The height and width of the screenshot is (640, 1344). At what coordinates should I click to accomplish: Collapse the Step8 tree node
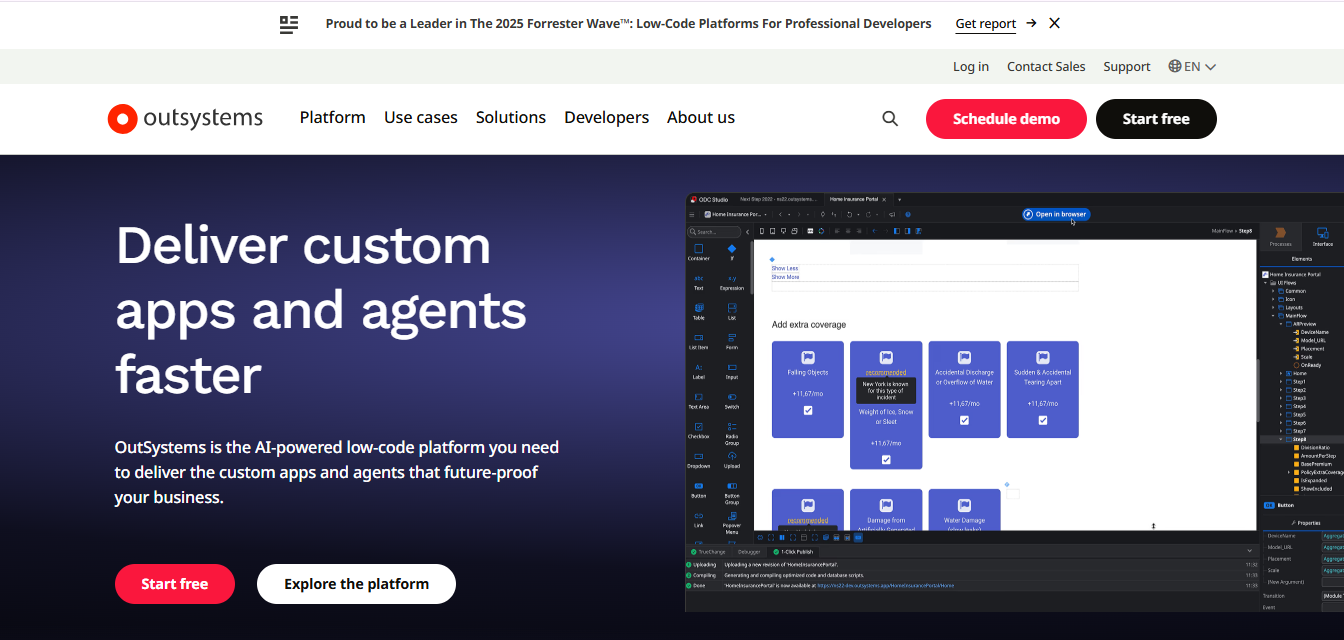pos(1280,439)
